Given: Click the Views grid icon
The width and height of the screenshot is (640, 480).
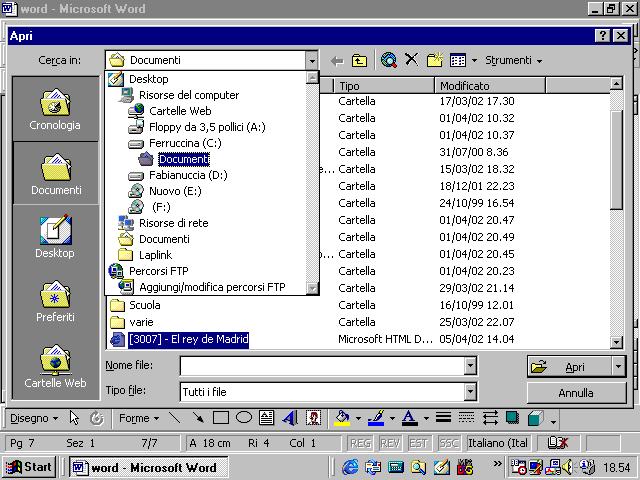Looking at the screenshot, I should [458, 60].
